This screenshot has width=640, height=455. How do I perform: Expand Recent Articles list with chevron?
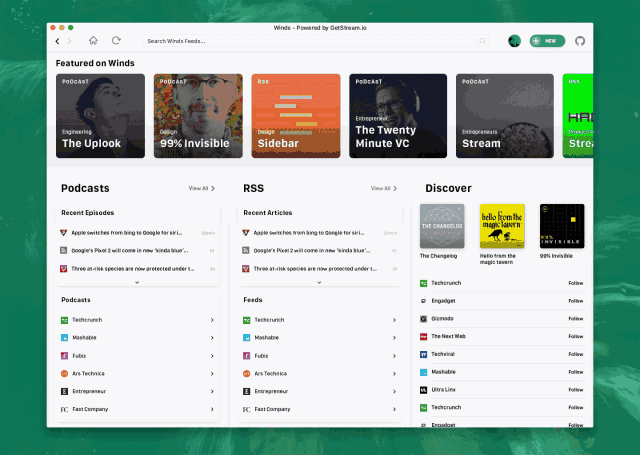tap(319, 282)
